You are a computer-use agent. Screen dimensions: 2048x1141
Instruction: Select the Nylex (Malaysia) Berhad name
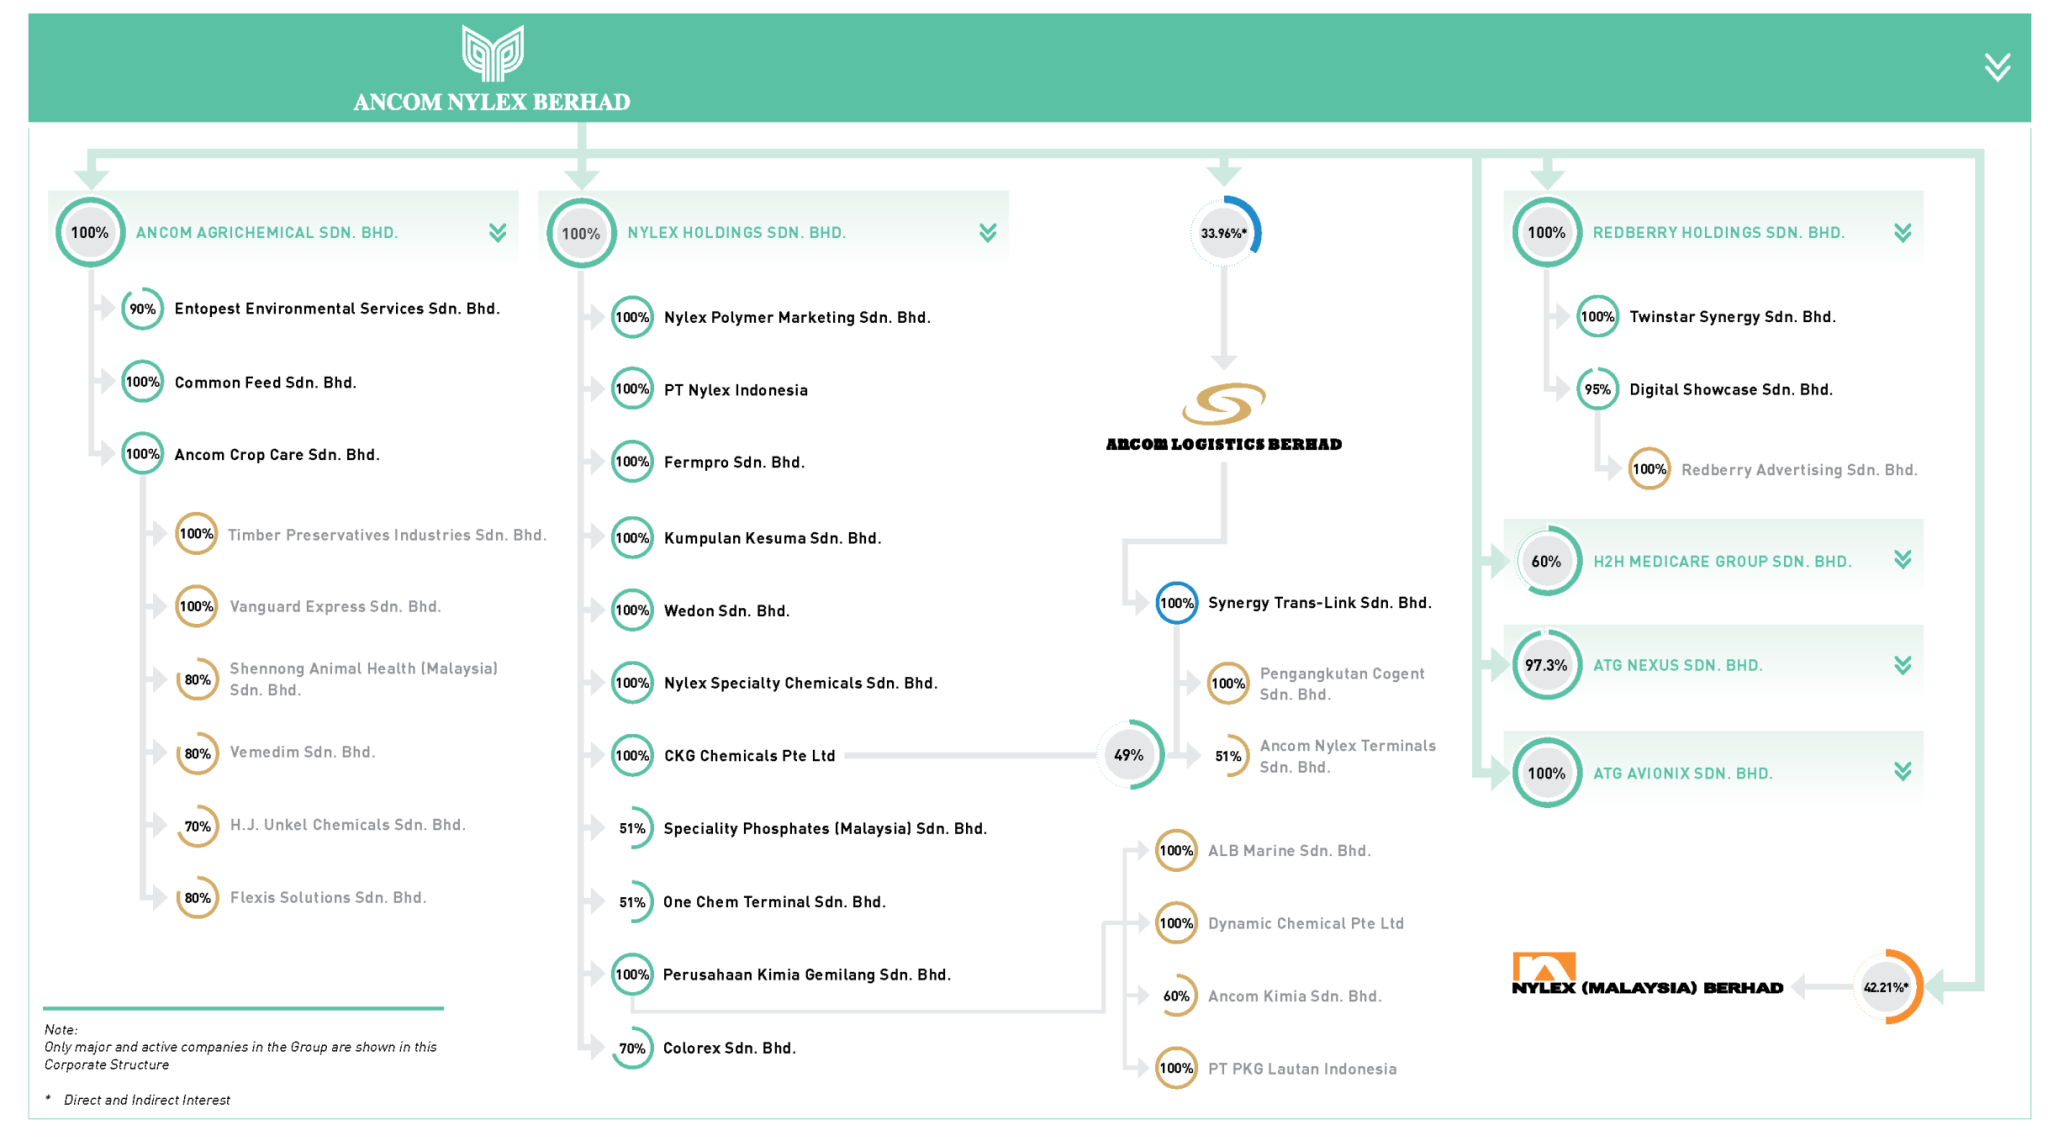[1648, 988]
